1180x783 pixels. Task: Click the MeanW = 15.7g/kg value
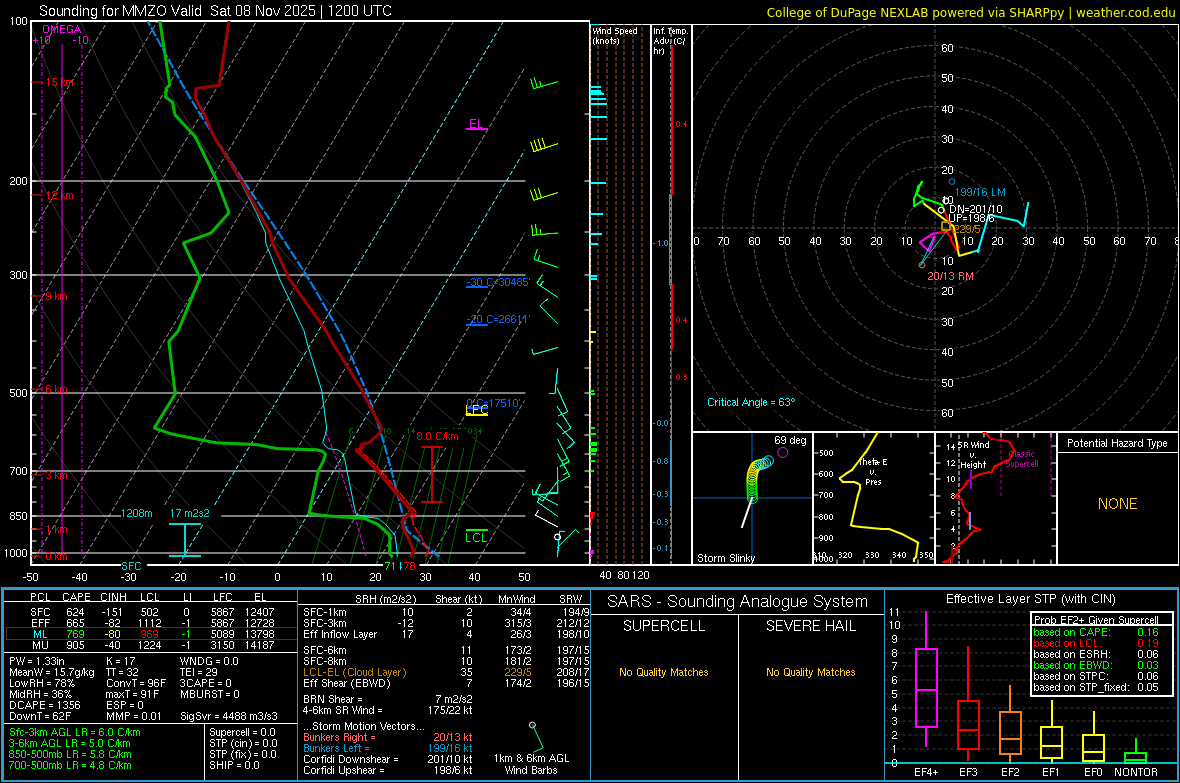pos(52,672)
